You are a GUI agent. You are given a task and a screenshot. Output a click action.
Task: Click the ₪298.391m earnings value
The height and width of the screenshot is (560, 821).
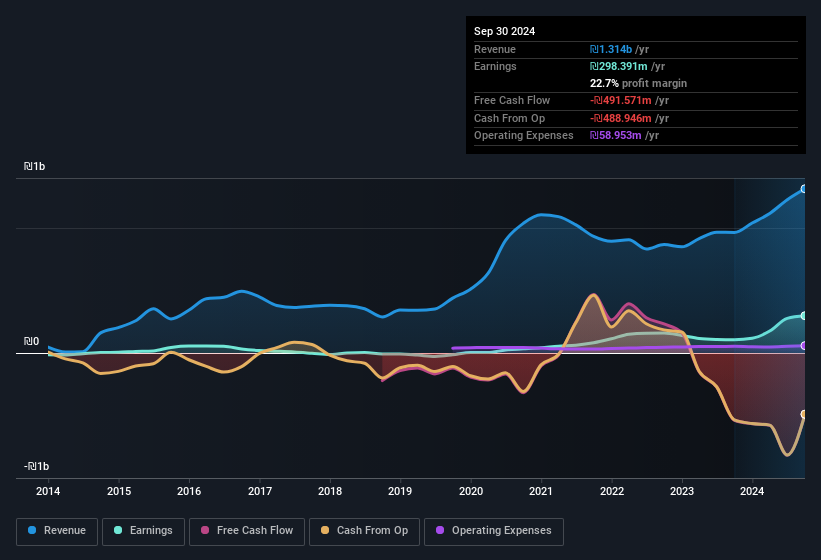[x=618, y=66]
